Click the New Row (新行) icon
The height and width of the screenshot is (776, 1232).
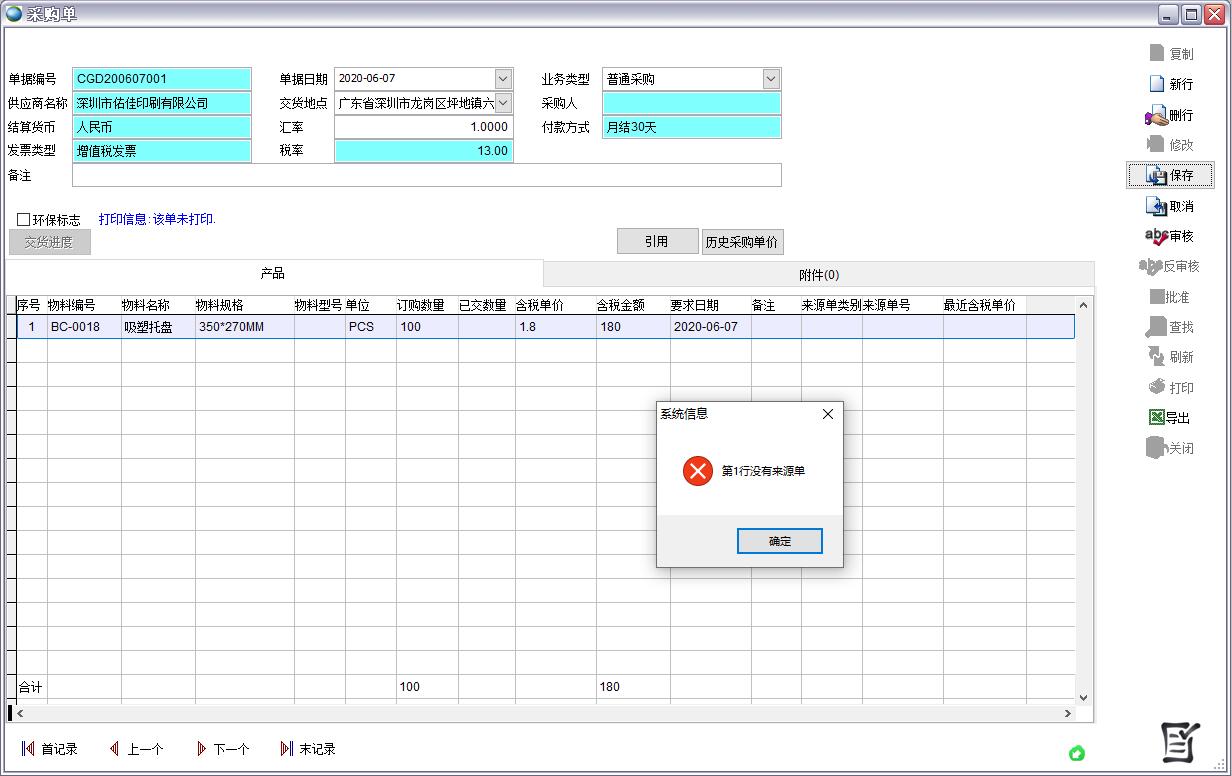tap(1157, 85)
